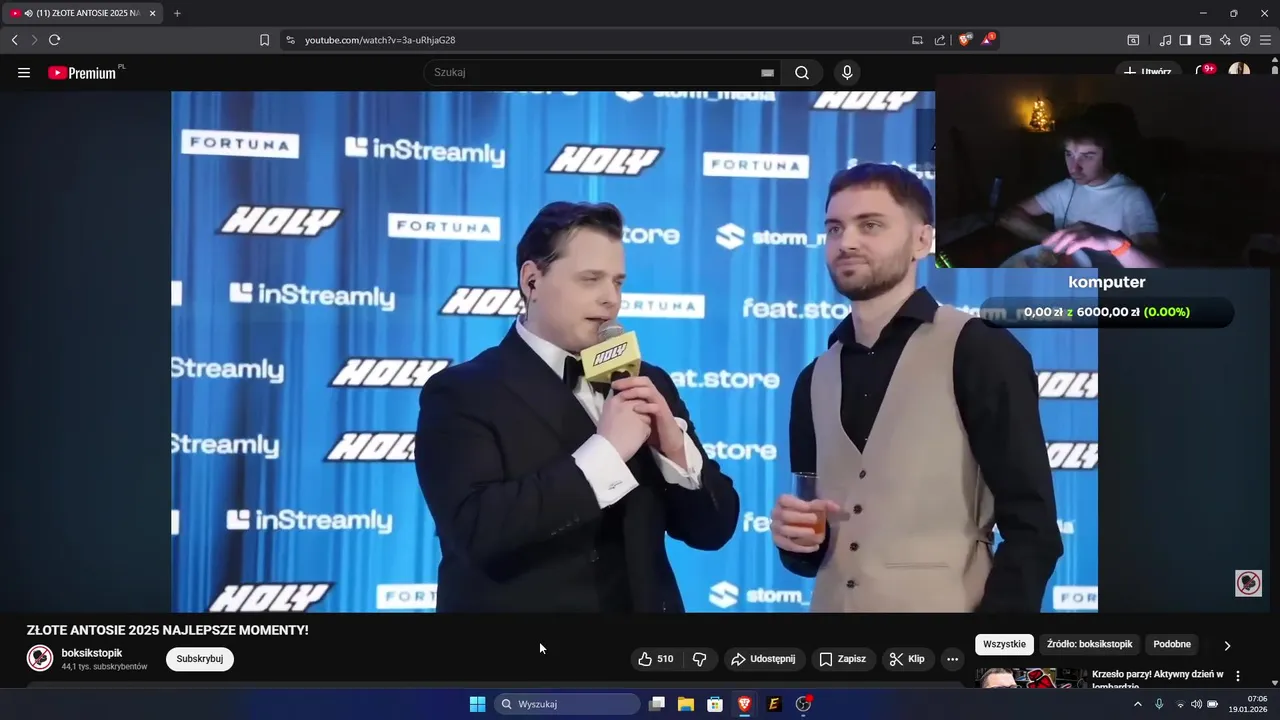Open the tab search toolbar icon

click(x=1133, y=40)
